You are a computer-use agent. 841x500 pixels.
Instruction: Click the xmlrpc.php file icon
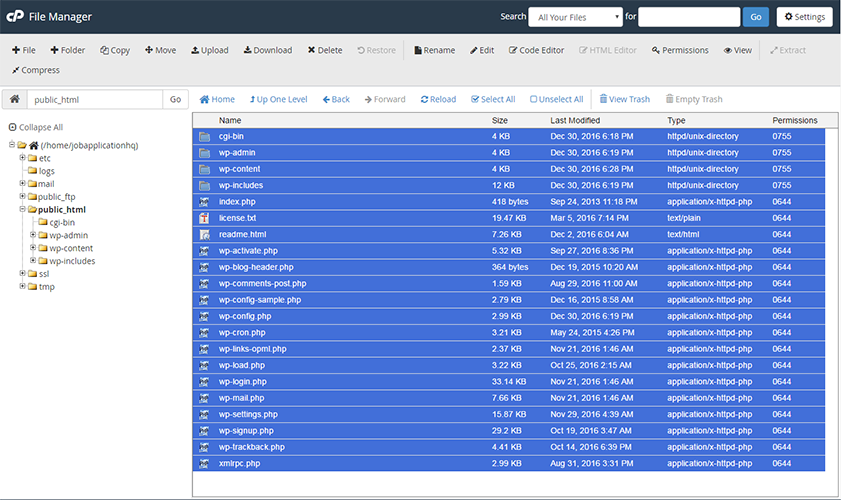click(204, 464)
